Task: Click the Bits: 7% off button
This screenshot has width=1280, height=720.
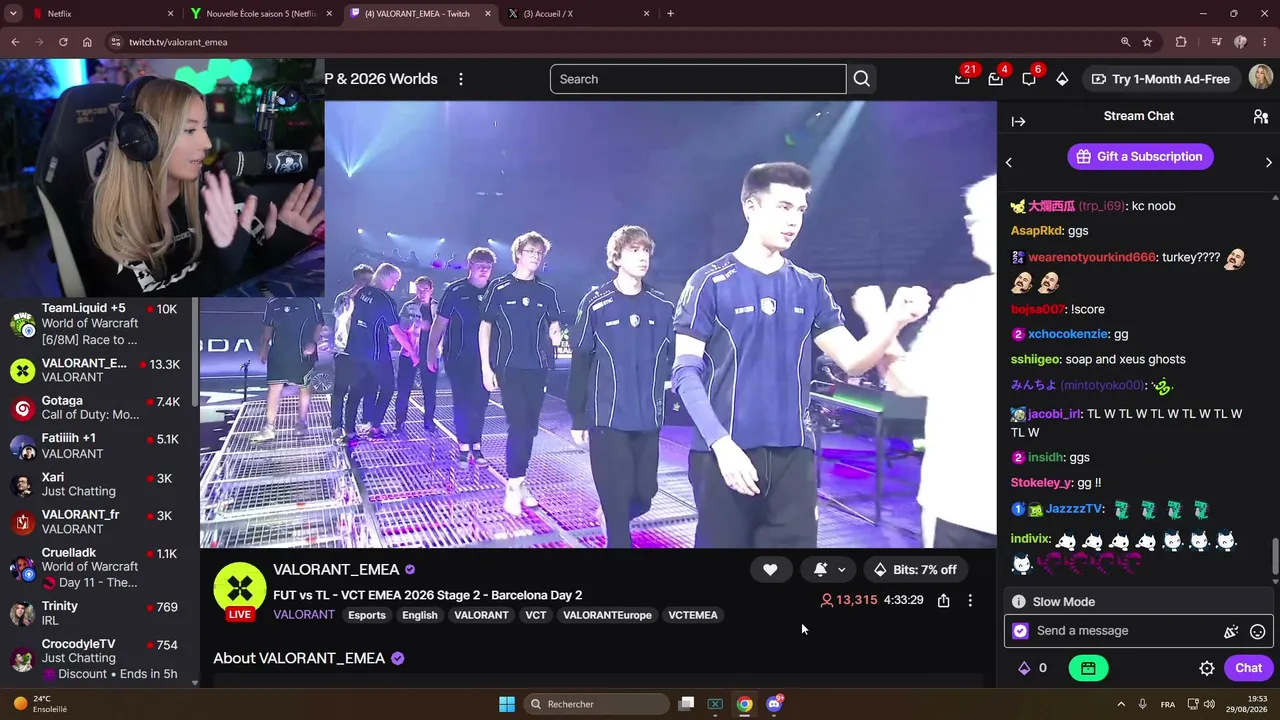Action: coord(915,570)
